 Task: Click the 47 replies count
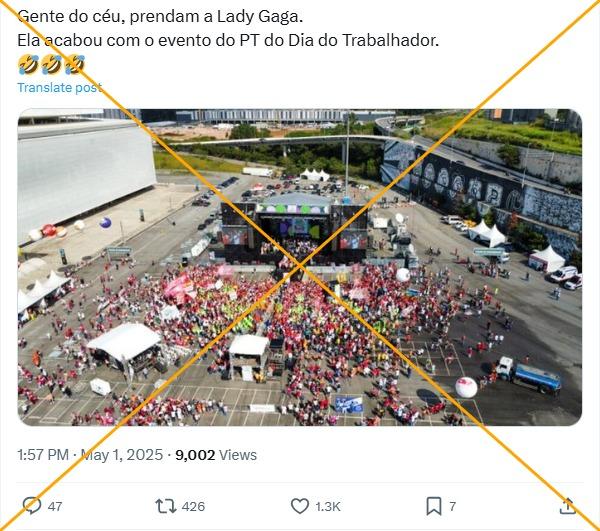coord(55,507)
